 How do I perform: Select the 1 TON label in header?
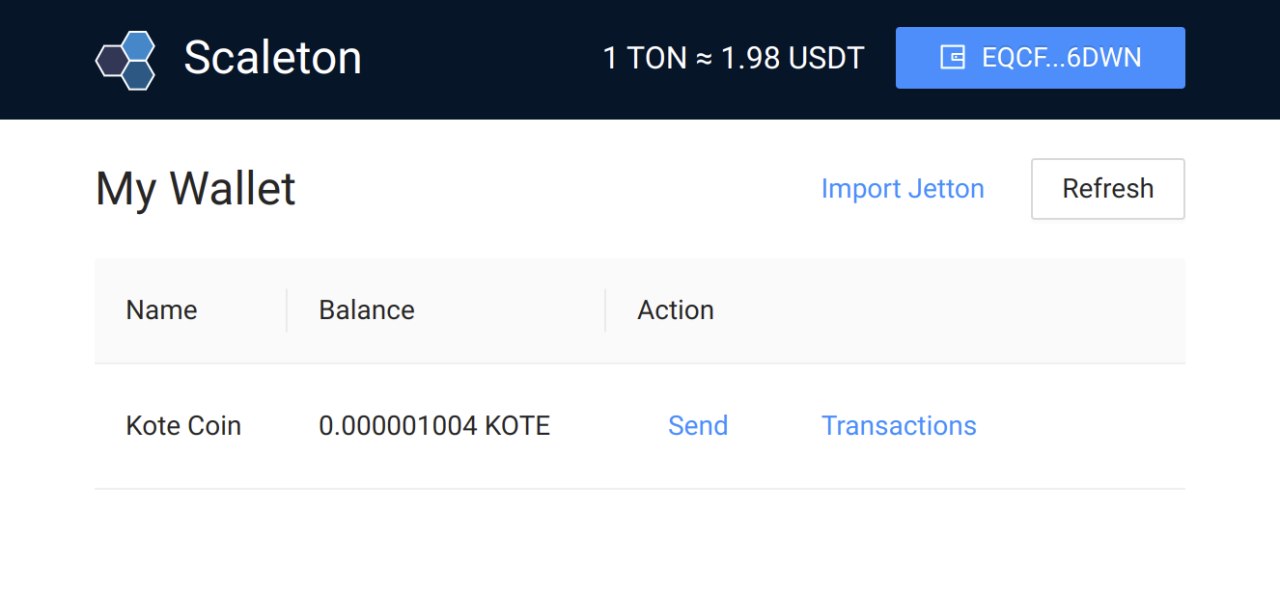pyautogui.click(x=645, y=58)
